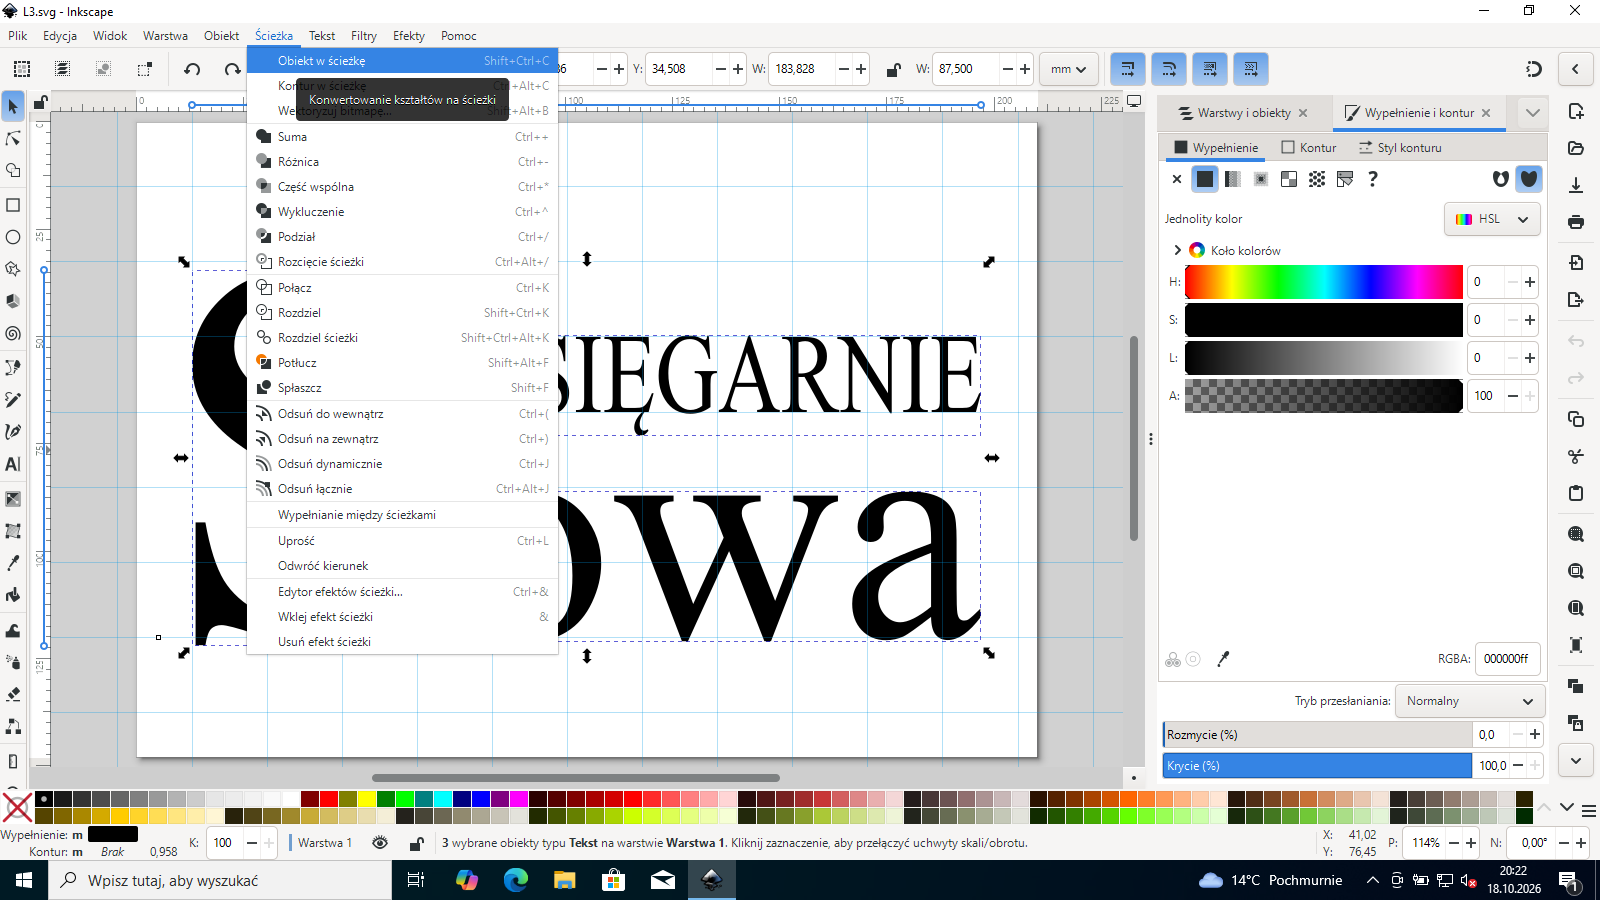Image resolution: width=1600 pixels, height=900 pixels.
Task: Click the unset paint question mark
Action: point(1373,179)
